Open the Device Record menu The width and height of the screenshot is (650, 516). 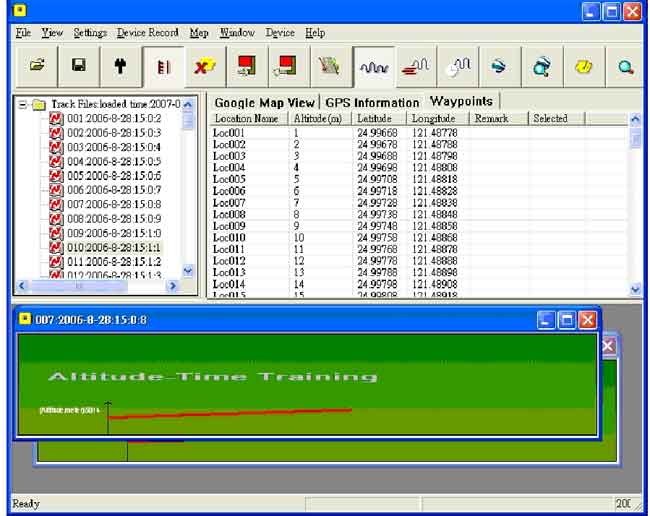147,33
